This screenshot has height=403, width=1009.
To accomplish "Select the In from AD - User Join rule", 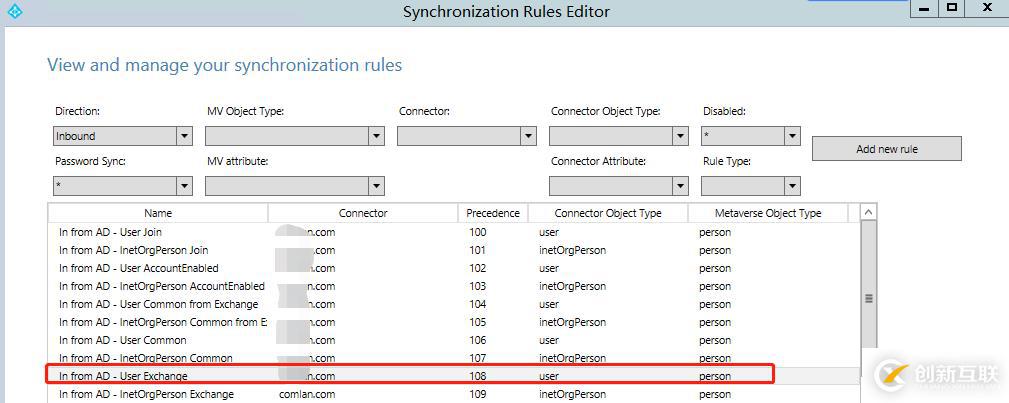I will (x=110, y=232).
